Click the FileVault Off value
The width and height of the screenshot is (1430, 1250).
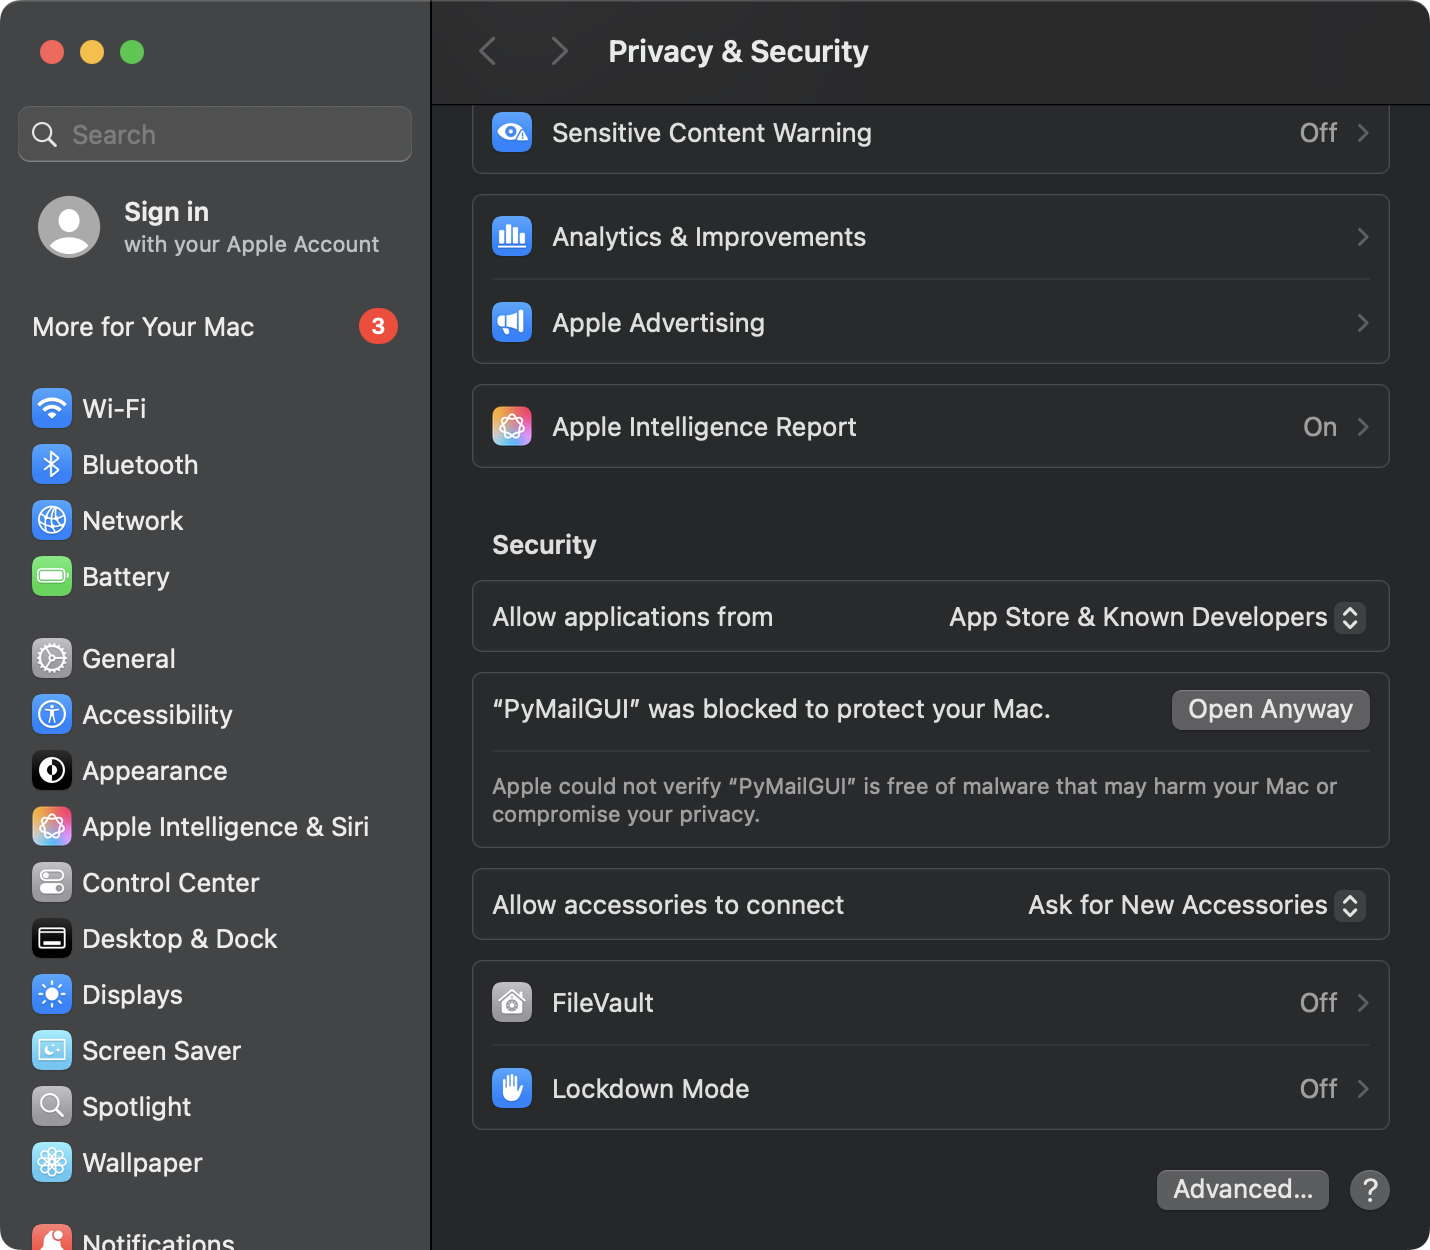click(x=1318, y=1002)
